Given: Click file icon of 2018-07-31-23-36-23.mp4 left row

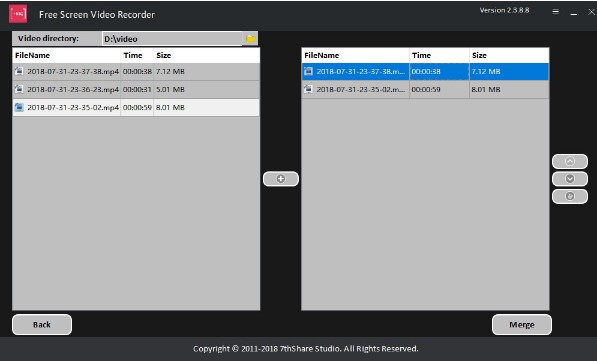Looking at the screenshot, I should pos(19,89).
